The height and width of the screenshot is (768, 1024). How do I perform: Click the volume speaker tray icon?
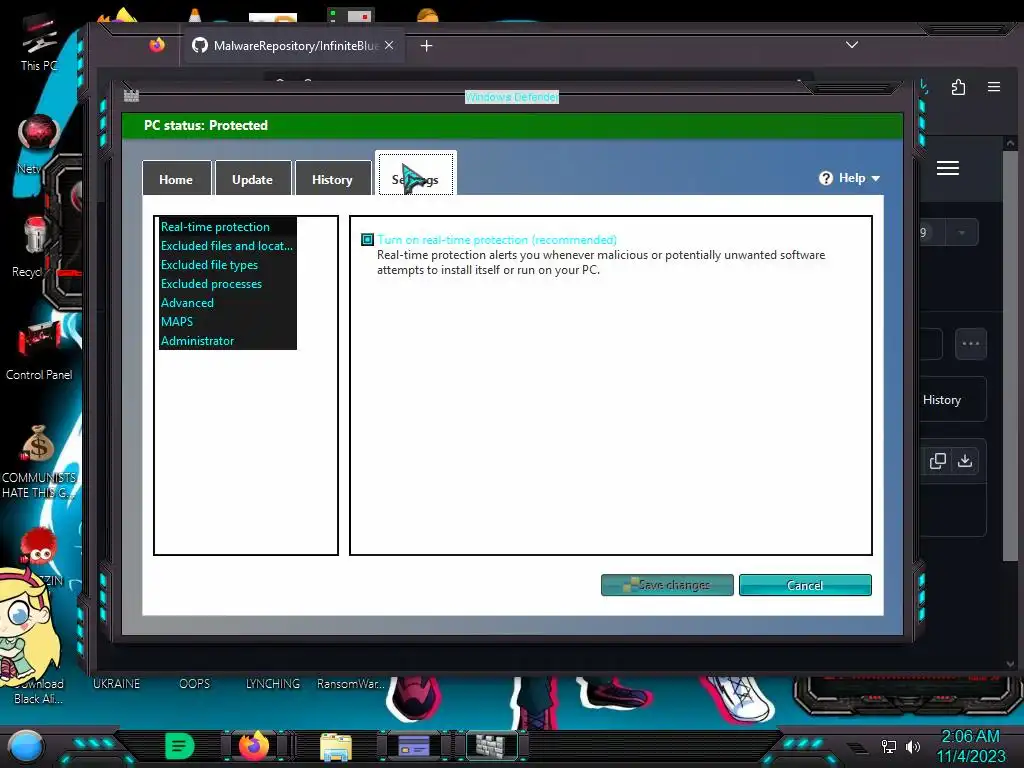913,746
